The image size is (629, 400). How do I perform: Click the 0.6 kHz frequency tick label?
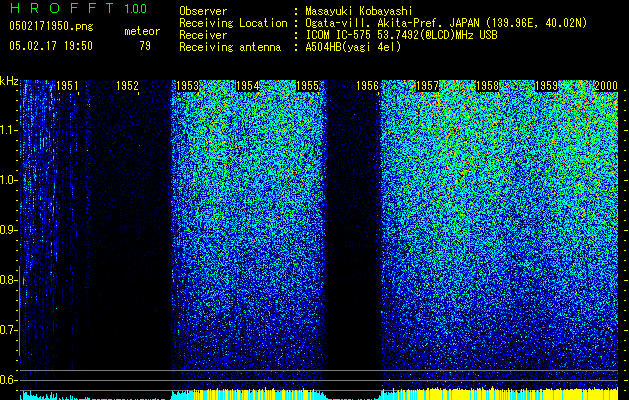tap(7, 380)
